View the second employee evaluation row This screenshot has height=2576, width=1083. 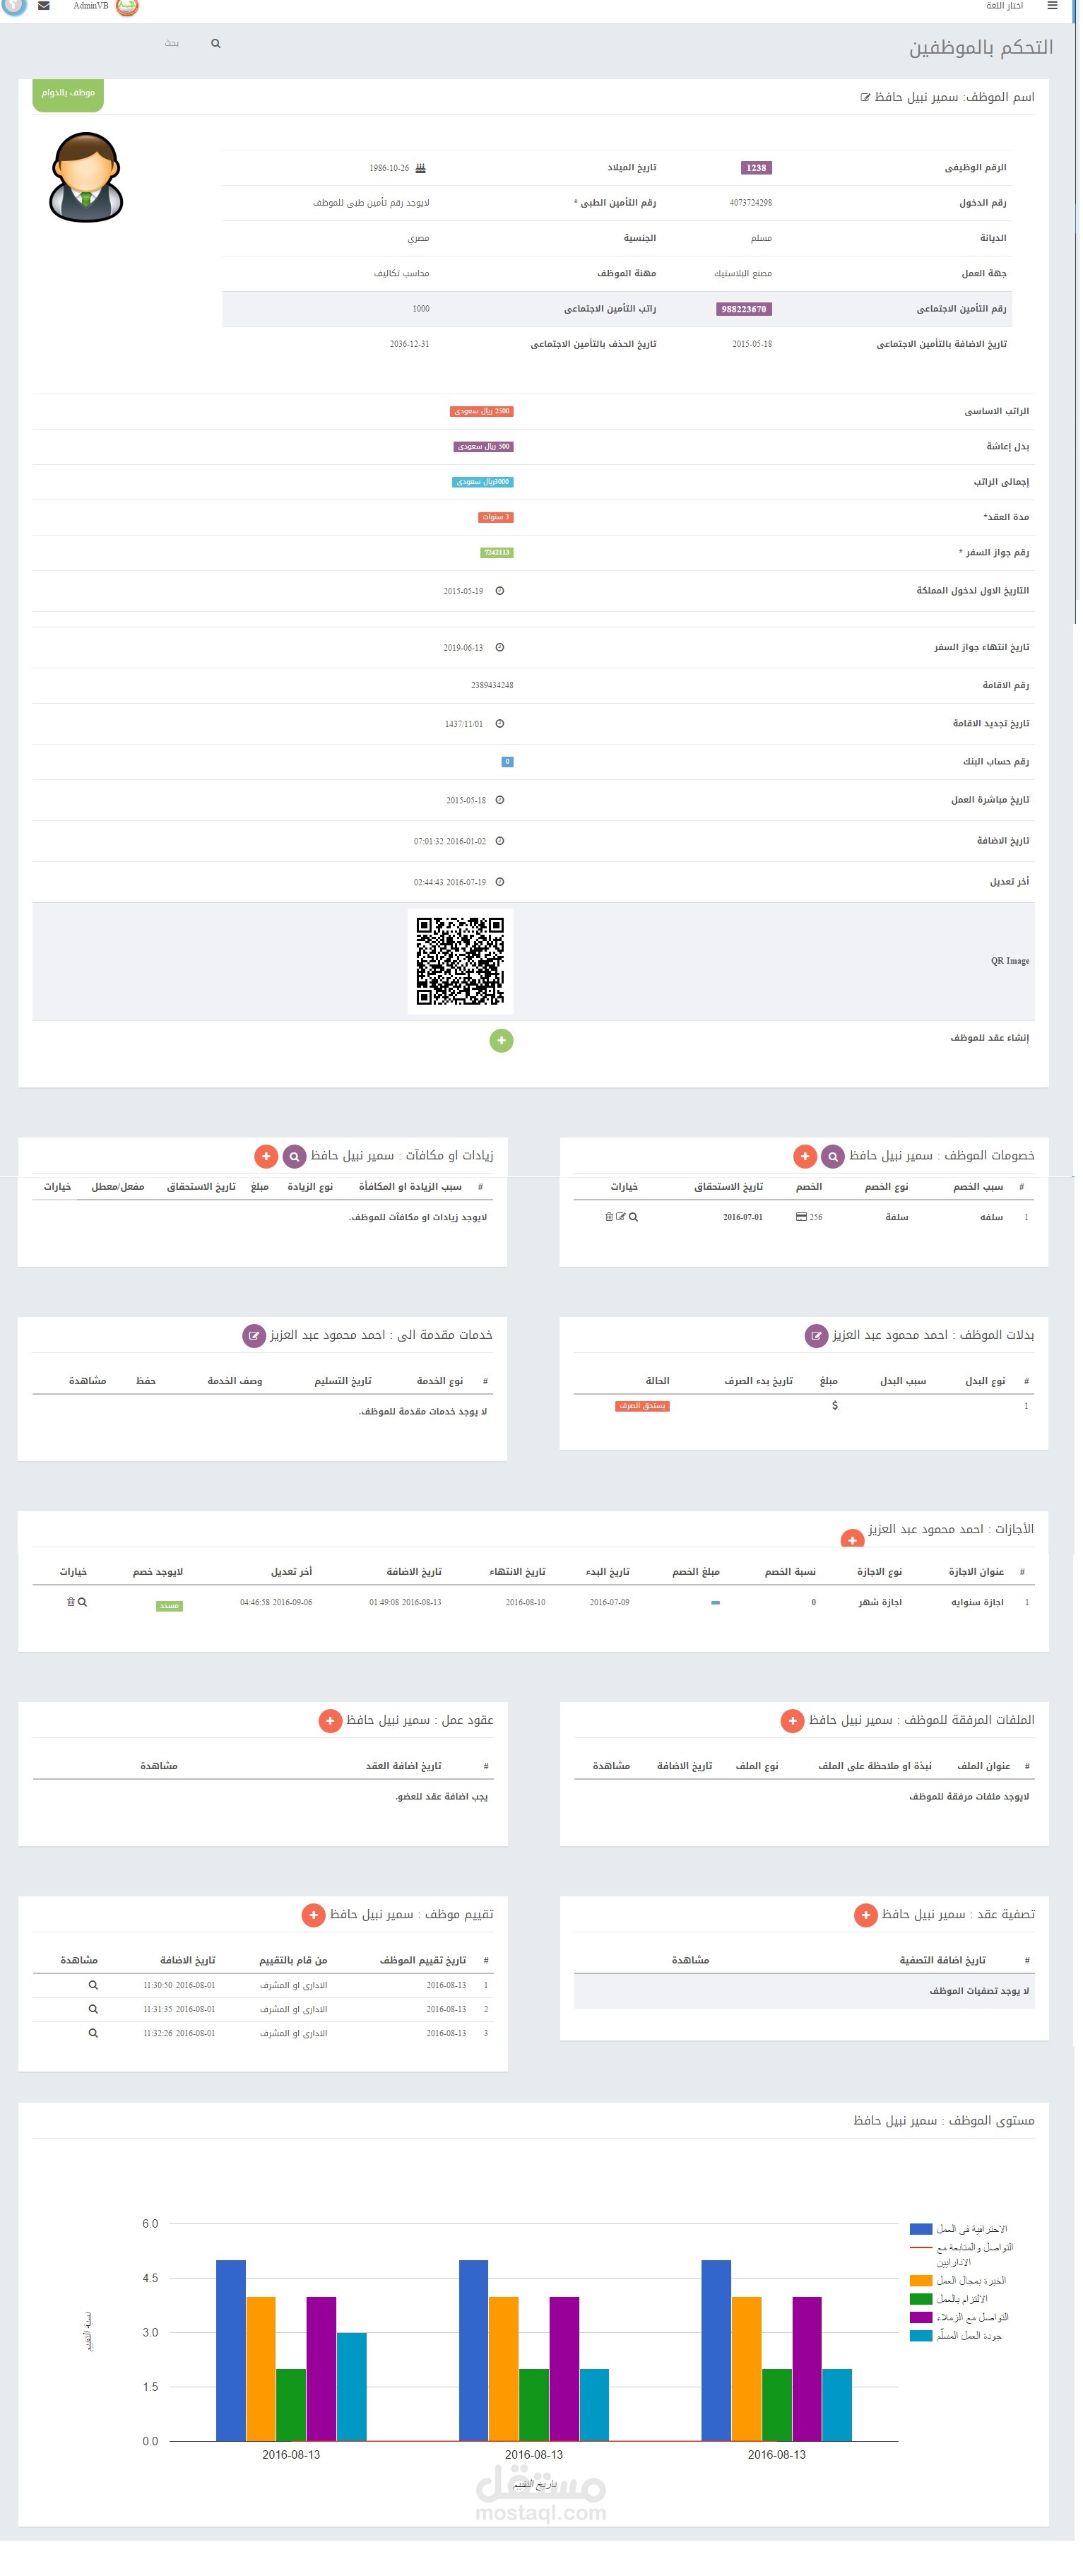[x=93, y=2009]
